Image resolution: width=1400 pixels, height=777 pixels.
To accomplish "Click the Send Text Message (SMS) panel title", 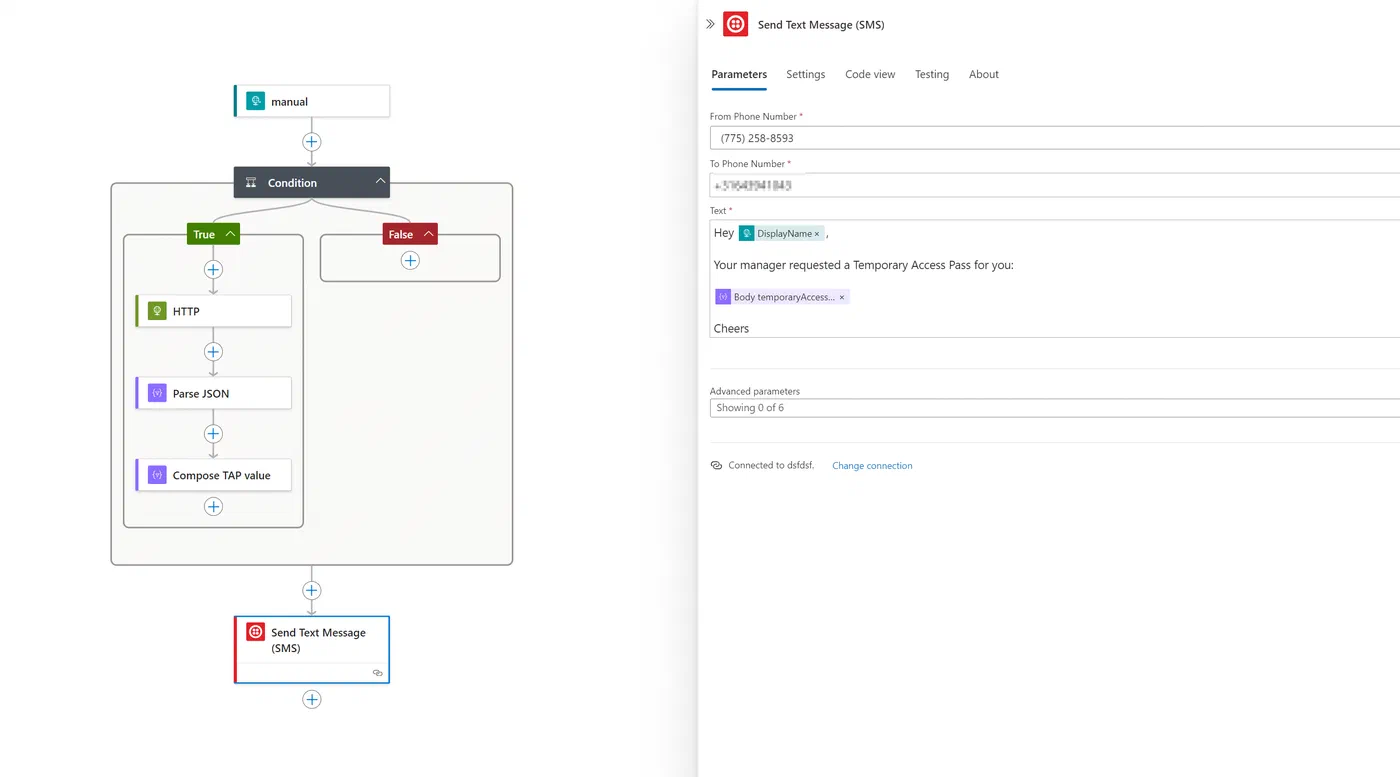I will pos(821,24).
